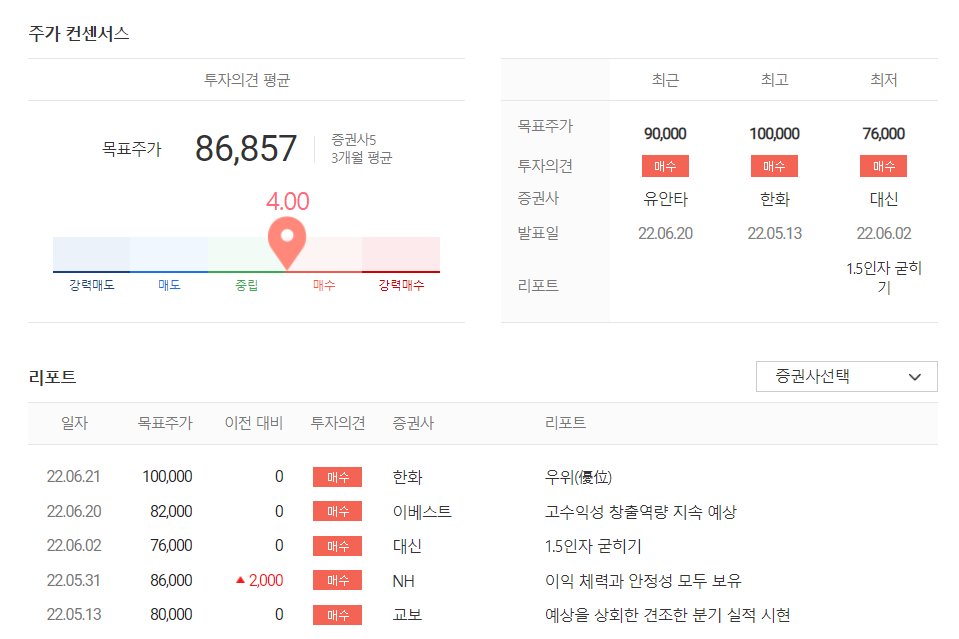This screenshot has width=959, height=639.
Task: Click the 86,000 target price for NH
Action: (171, 580)
